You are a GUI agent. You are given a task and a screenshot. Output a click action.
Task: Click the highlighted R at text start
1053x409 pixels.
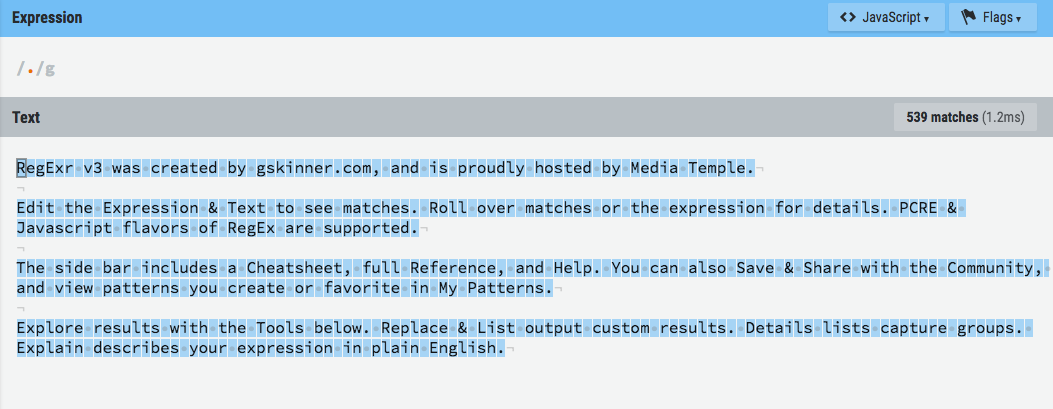[x=21, y=168]
